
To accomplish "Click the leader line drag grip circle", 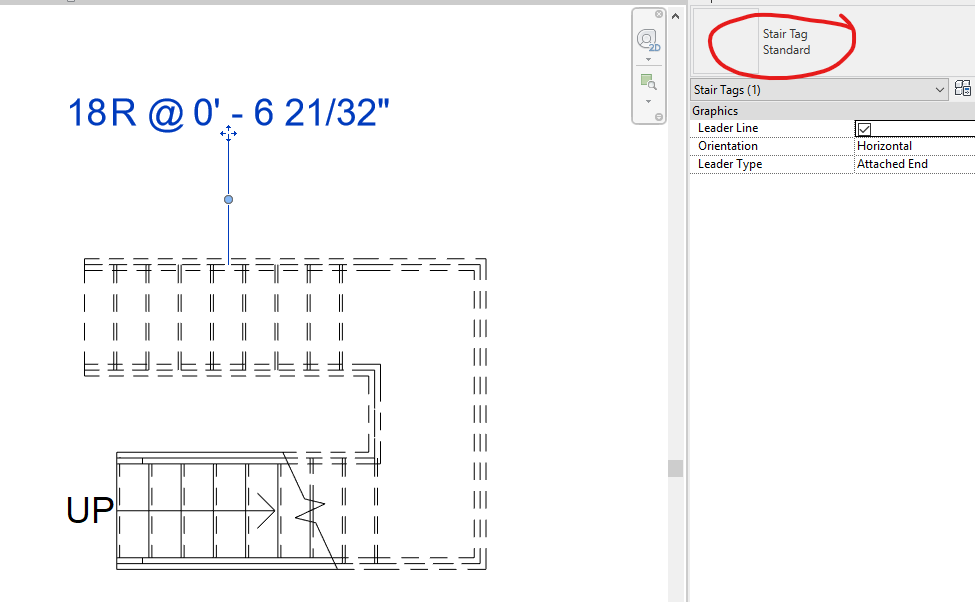I will point(228,200).
